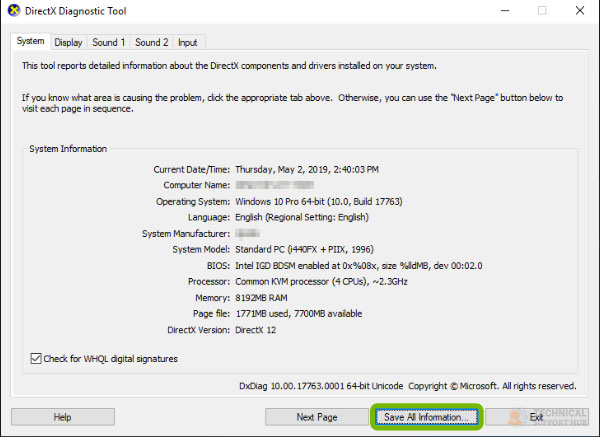Select the System tab
The image size is (600, 437).
(31, 41)
